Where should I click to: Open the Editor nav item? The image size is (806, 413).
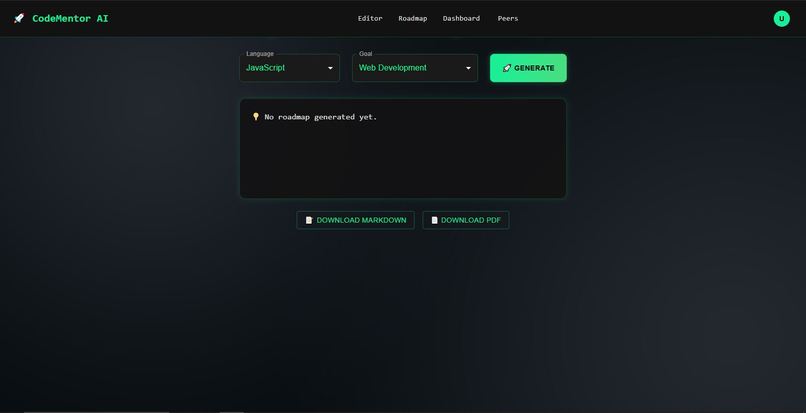click(x=370, y=19)
